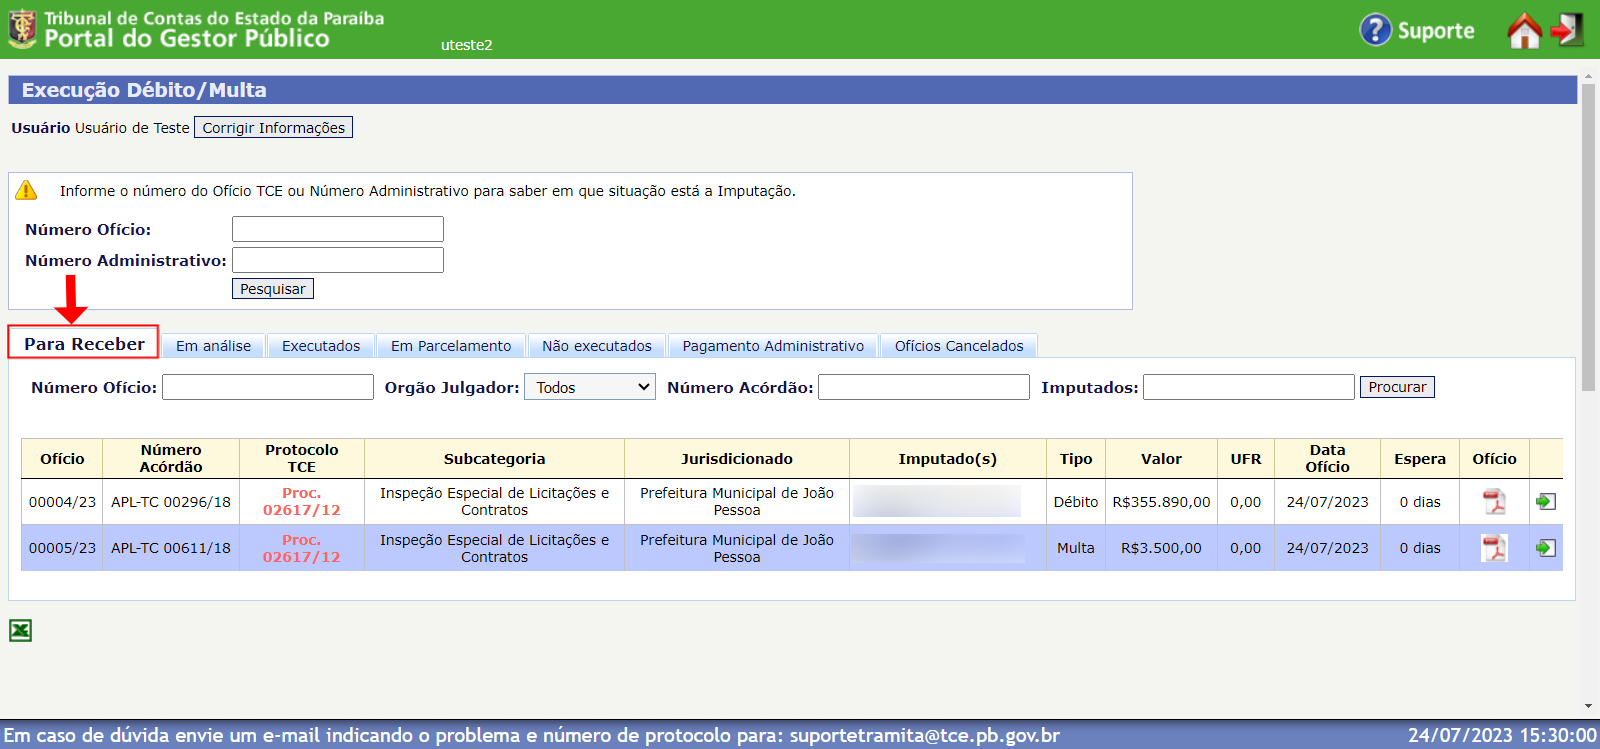Open the Proc. 02617/12 link in row 00005/23
The height and width of the screenshot is (749, 1600).
click(302, 548)
